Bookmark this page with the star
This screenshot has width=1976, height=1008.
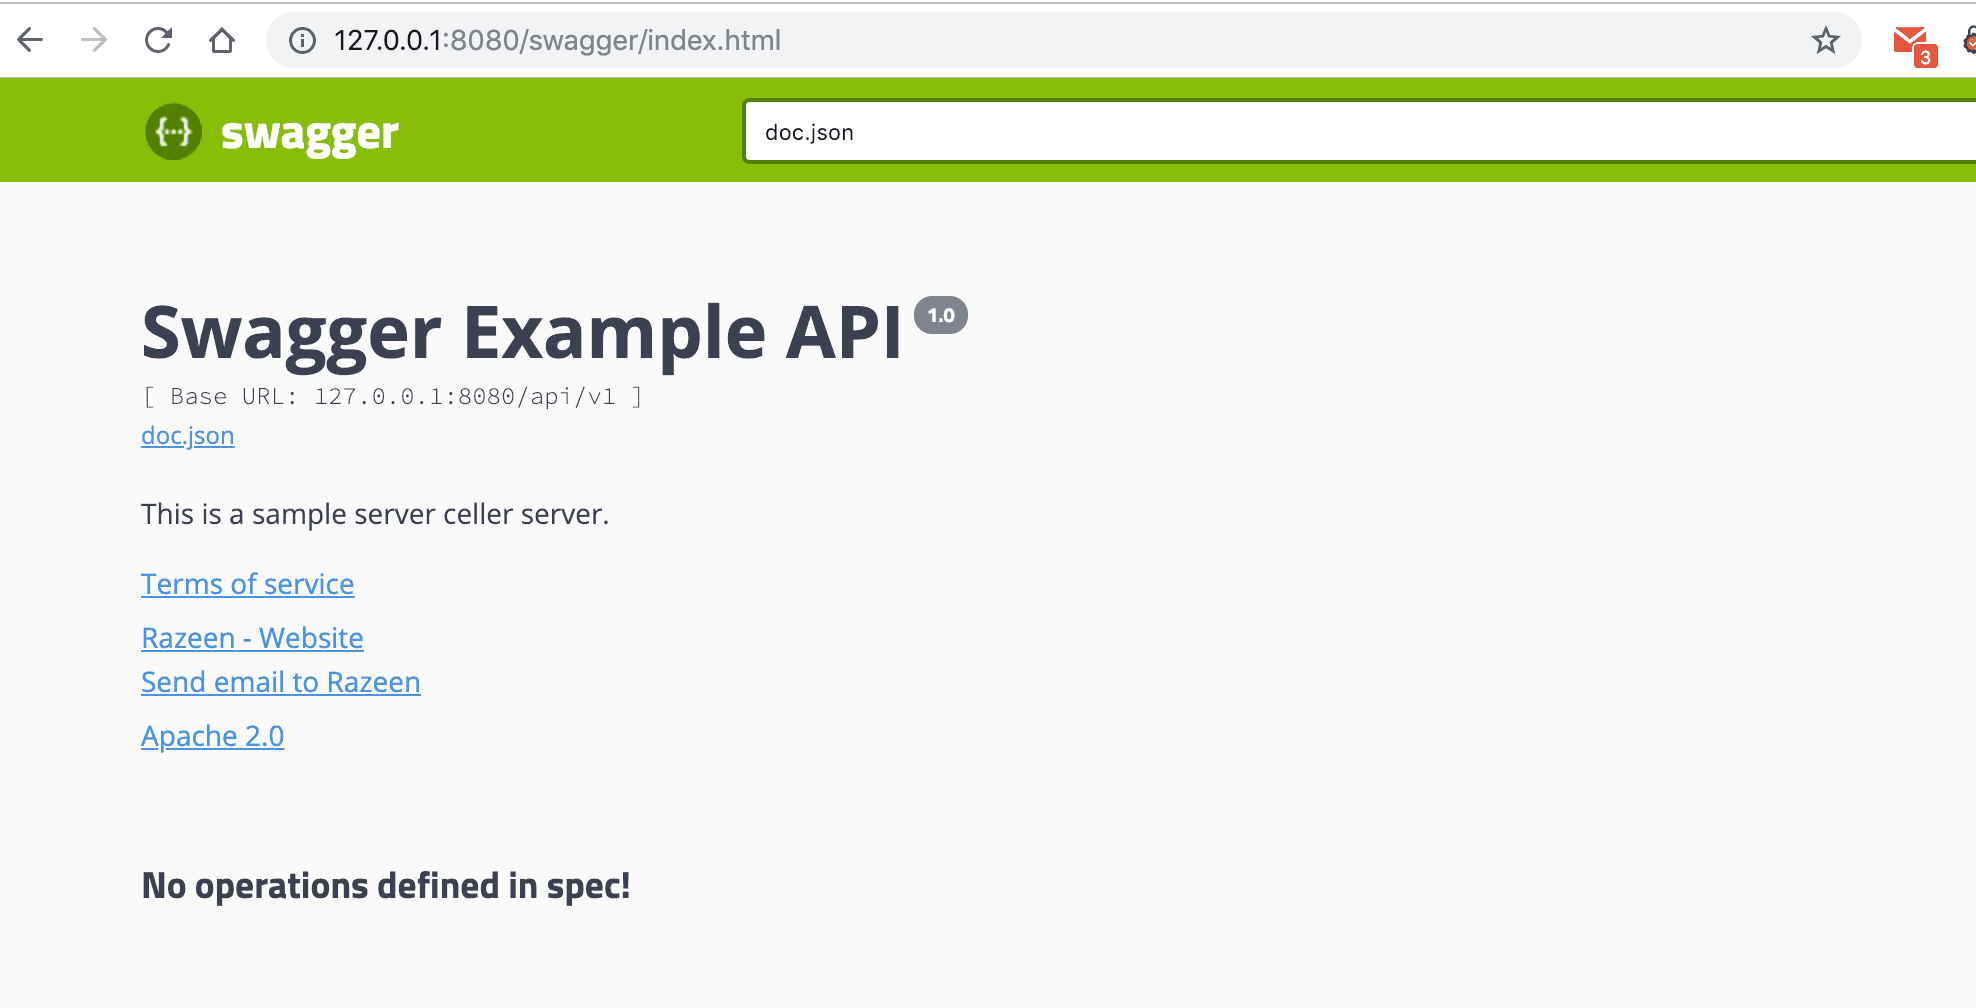pyautogui.click(x=1826, y=40)
